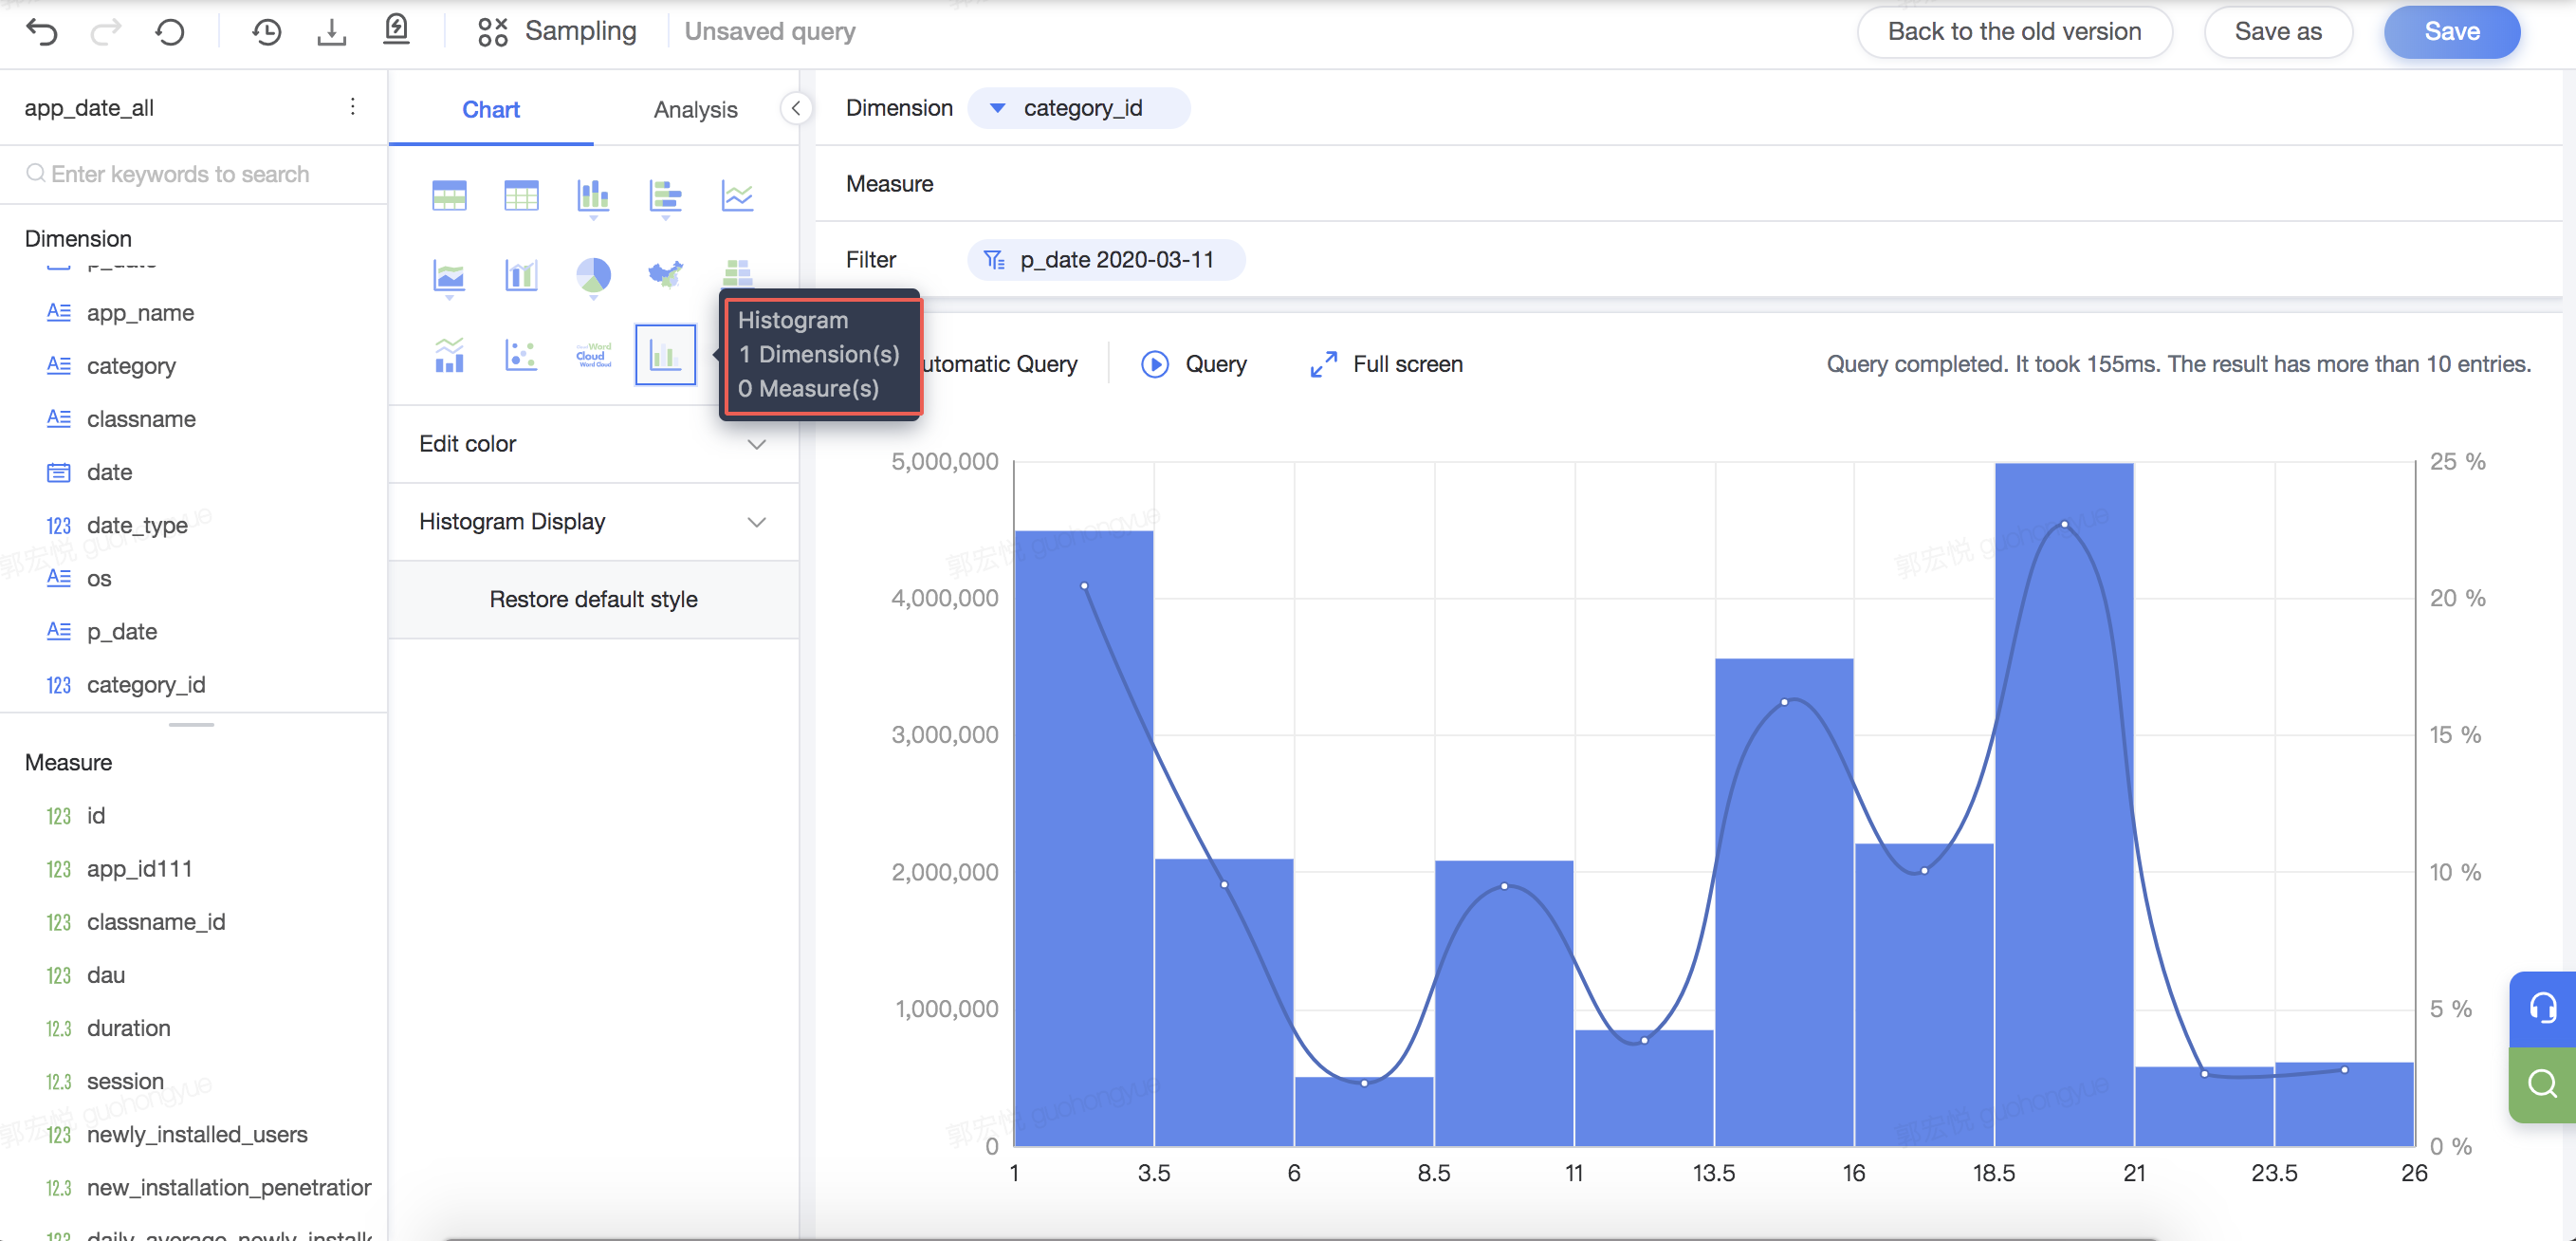The image size is (2576, 1241).
Task: Open stacked column chart subtype triangle
Action: click(593, 217)
